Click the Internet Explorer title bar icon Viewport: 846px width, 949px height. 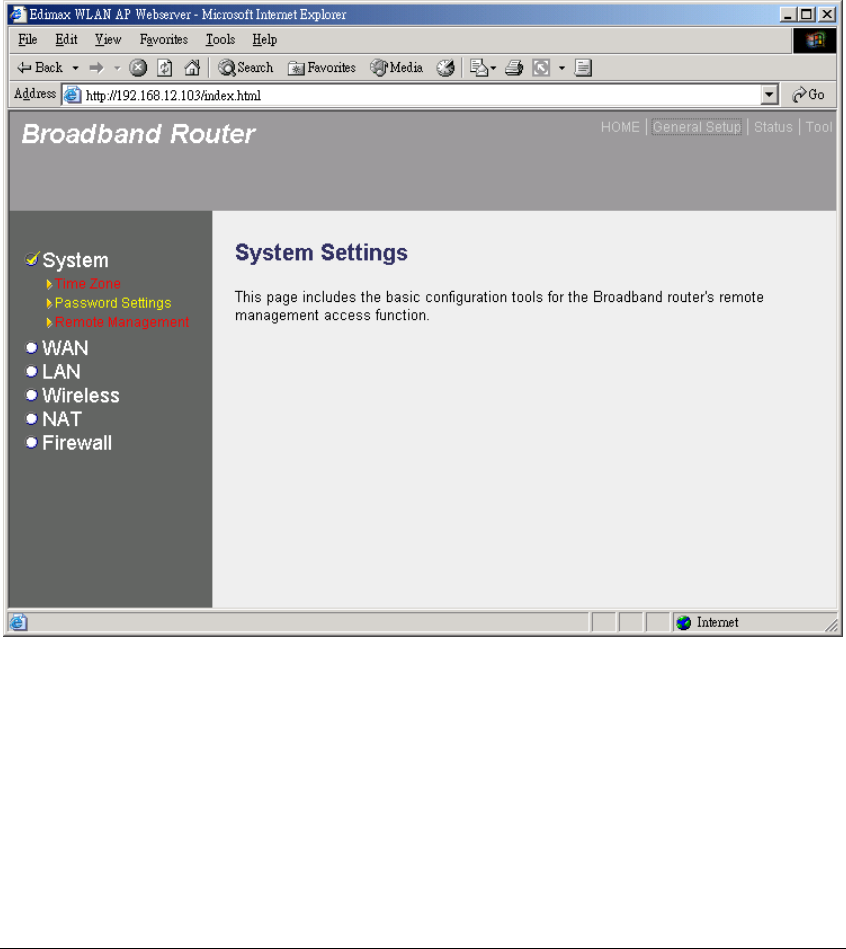[19, 15]
